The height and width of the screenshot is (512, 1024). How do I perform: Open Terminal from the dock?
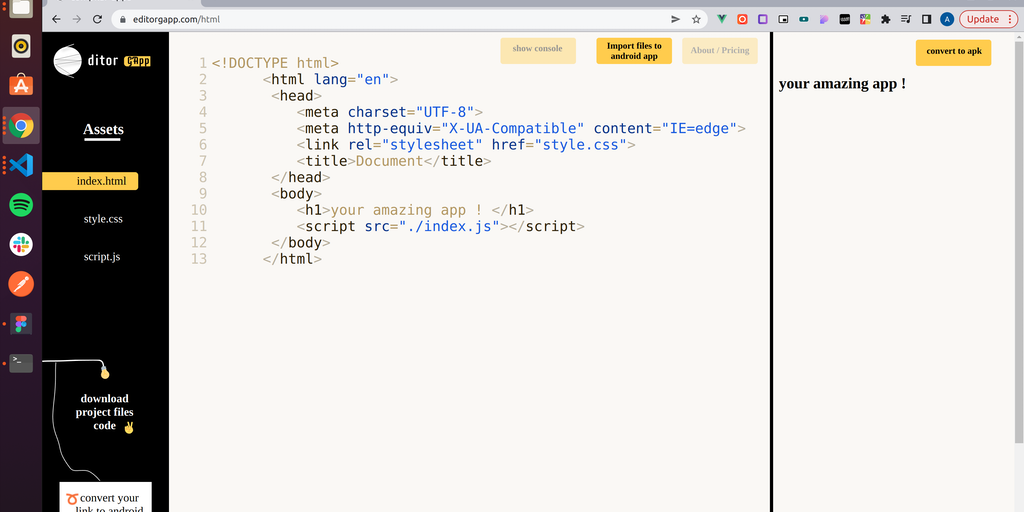[21, 362]
